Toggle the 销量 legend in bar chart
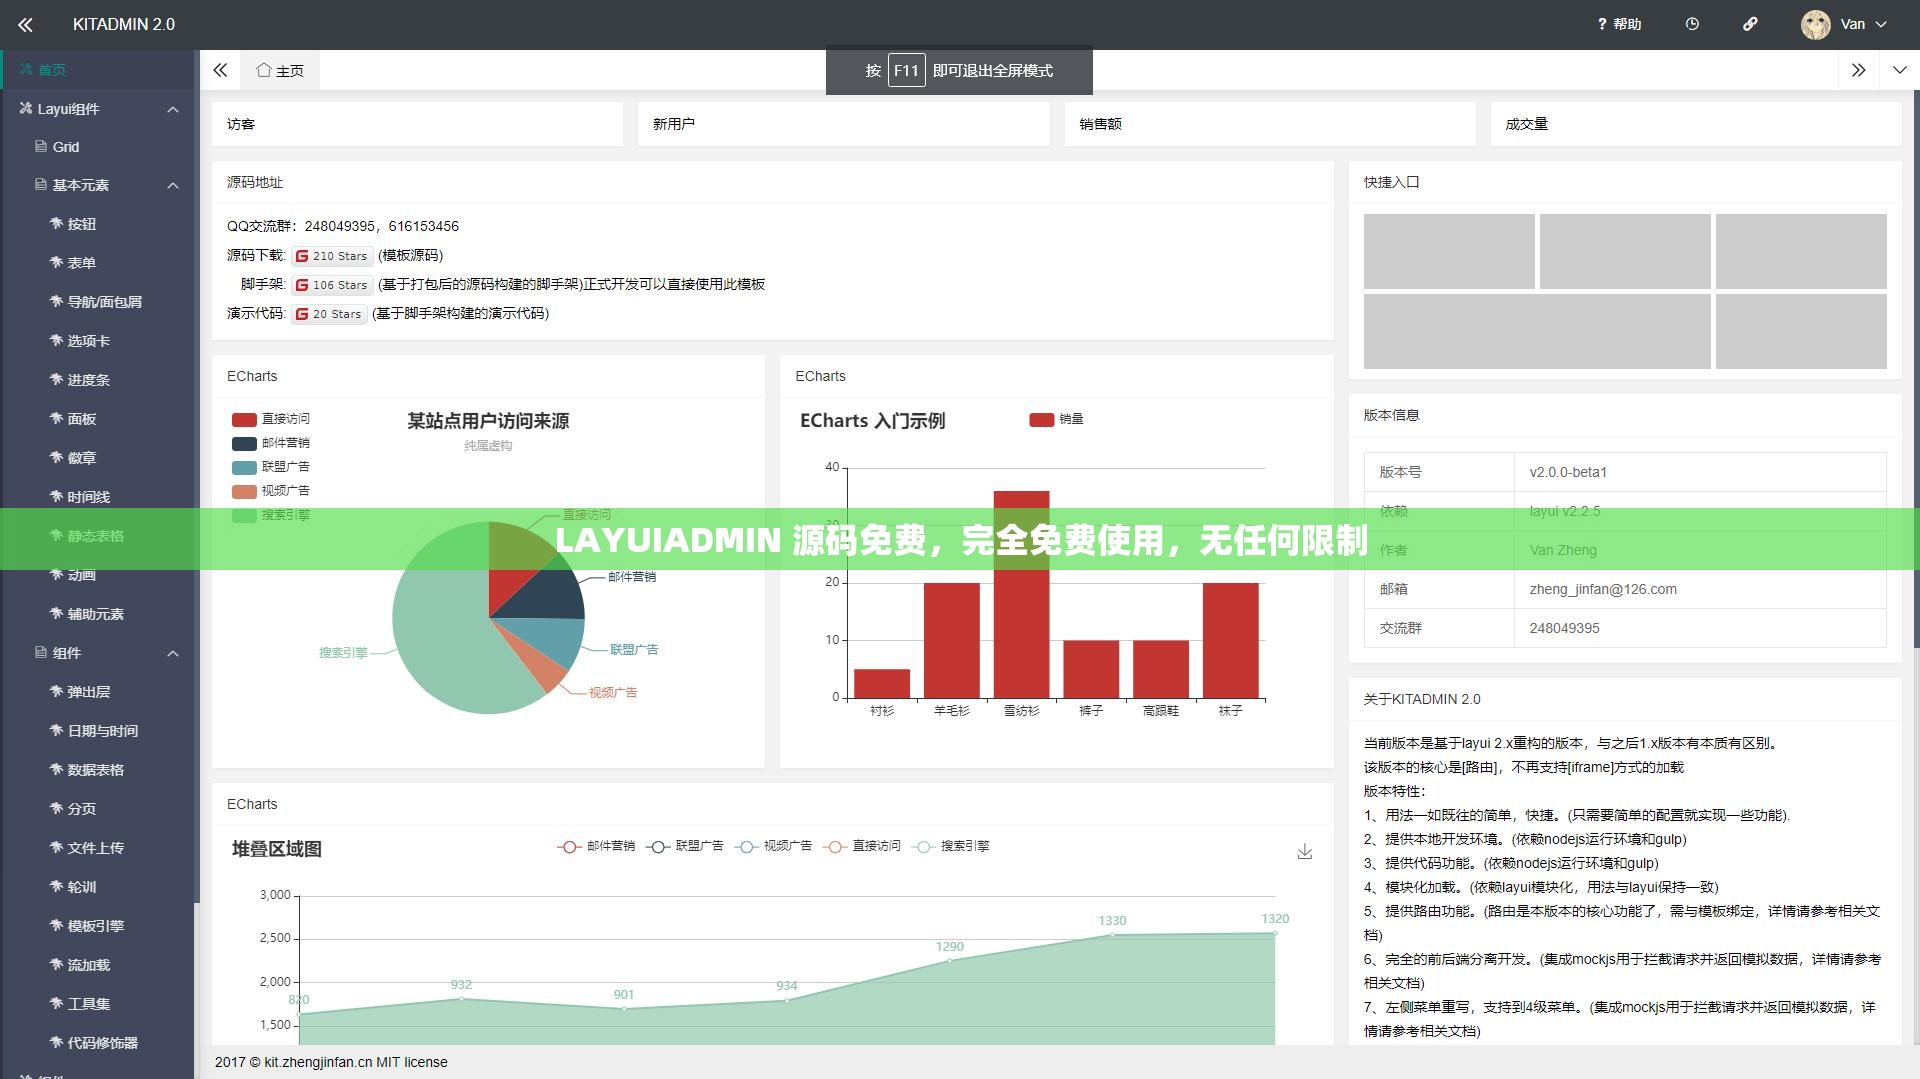1920x1079 pixels. pos(1057,419)
